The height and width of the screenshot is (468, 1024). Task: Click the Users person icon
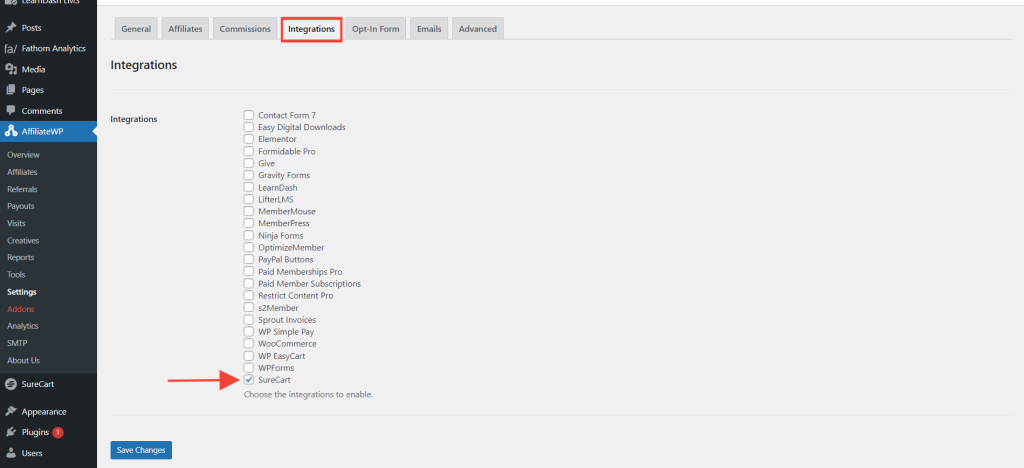point(10,453)
